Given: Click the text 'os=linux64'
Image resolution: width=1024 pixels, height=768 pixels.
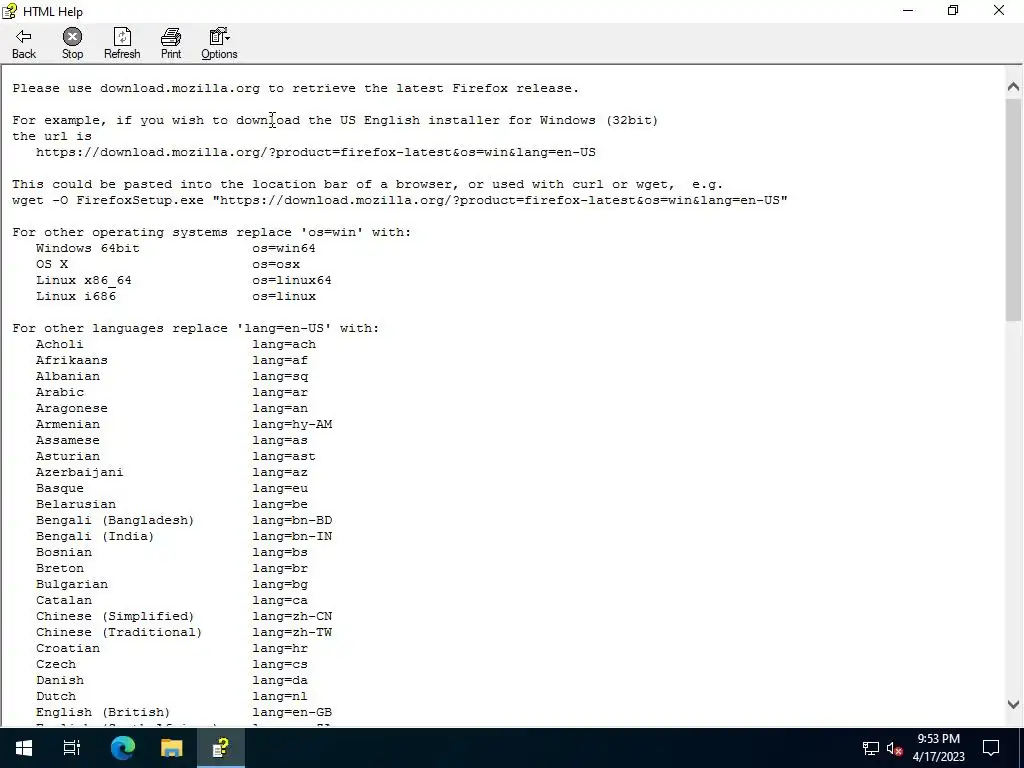Looking at the screenshot, I should 292,280.
